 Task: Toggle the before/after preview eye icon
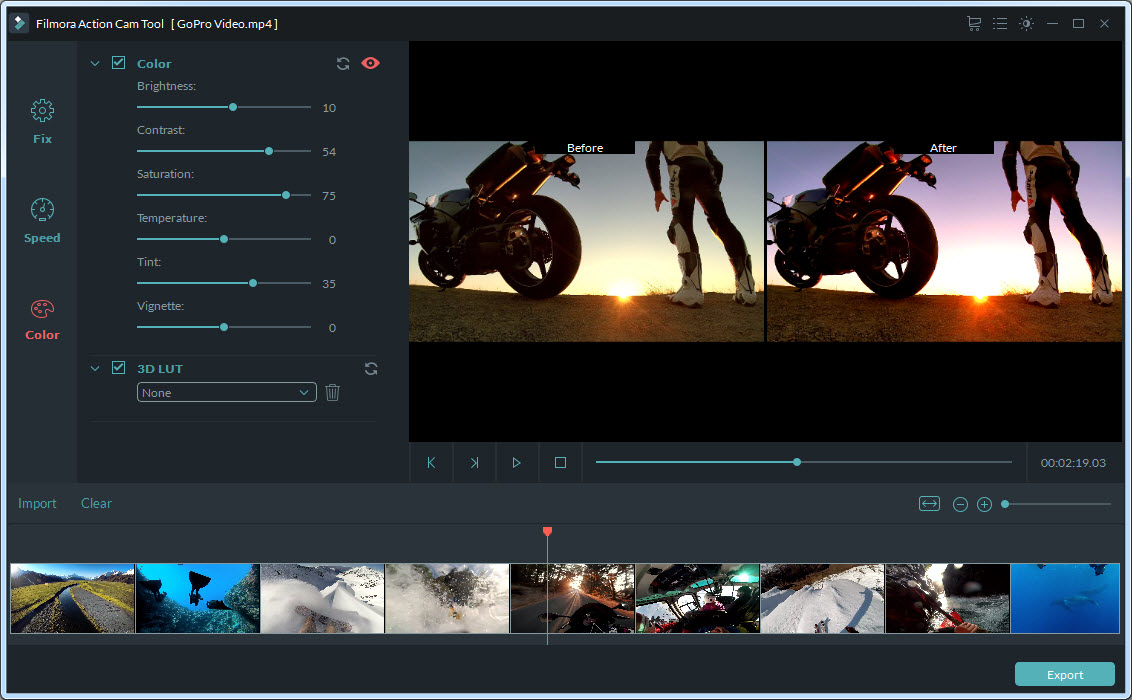[x=370, y=63]
